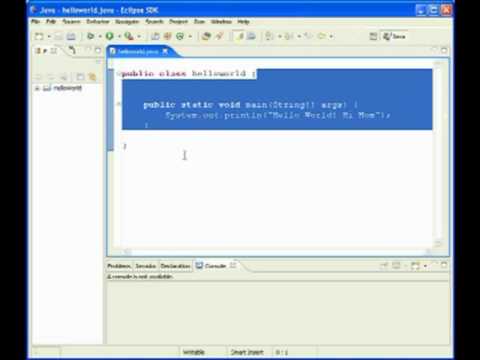Open the Window menu
This screenshot has width=480, height=360.
(221, 22)
